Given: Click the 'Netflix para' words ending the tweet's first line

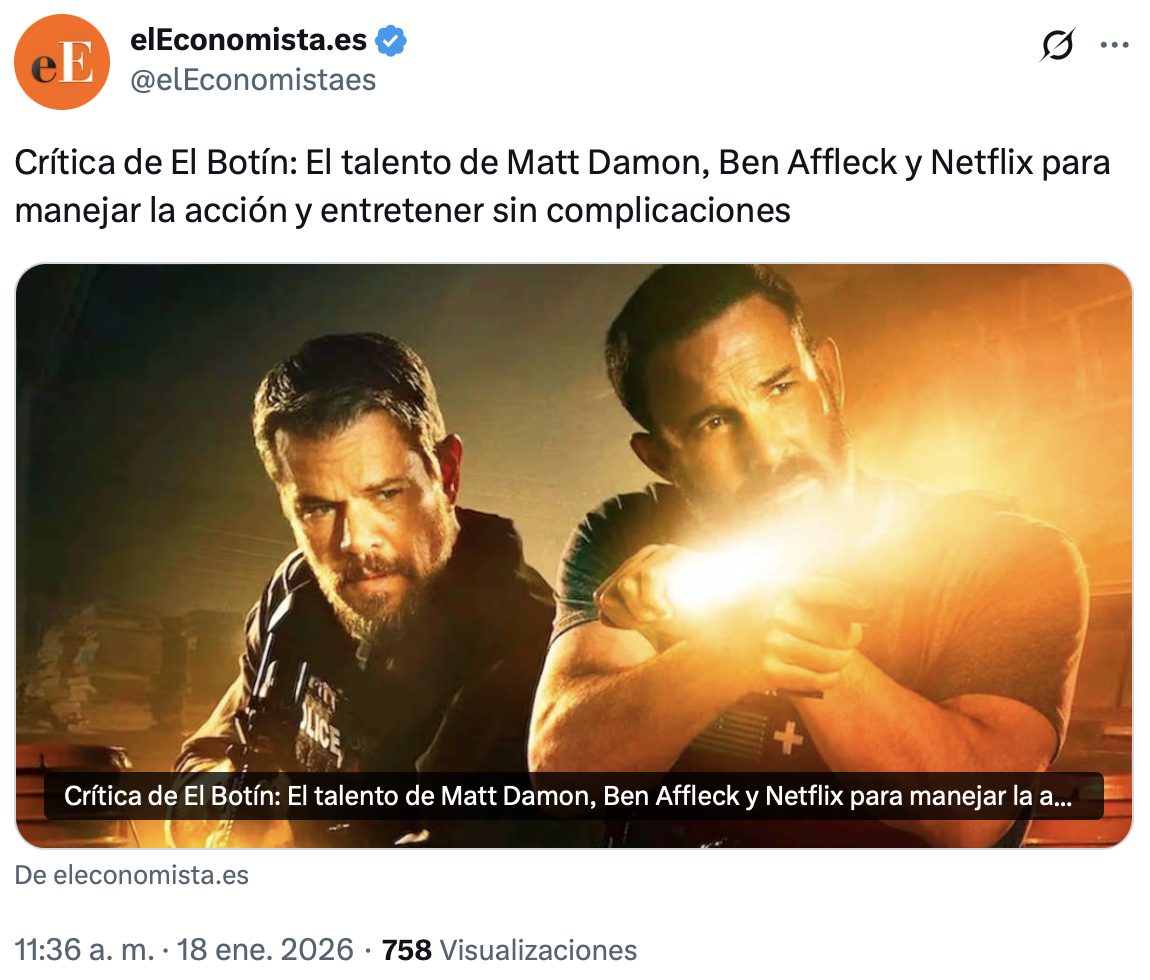Looking at the screenshot, I should [1020, 163].
